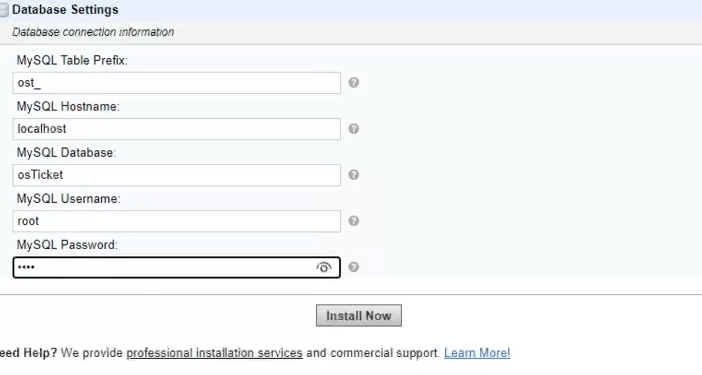Image resolution: width=702 pixels, height=375 pixels.
Task: Click the Install Now button
Action: coord(359,315)
